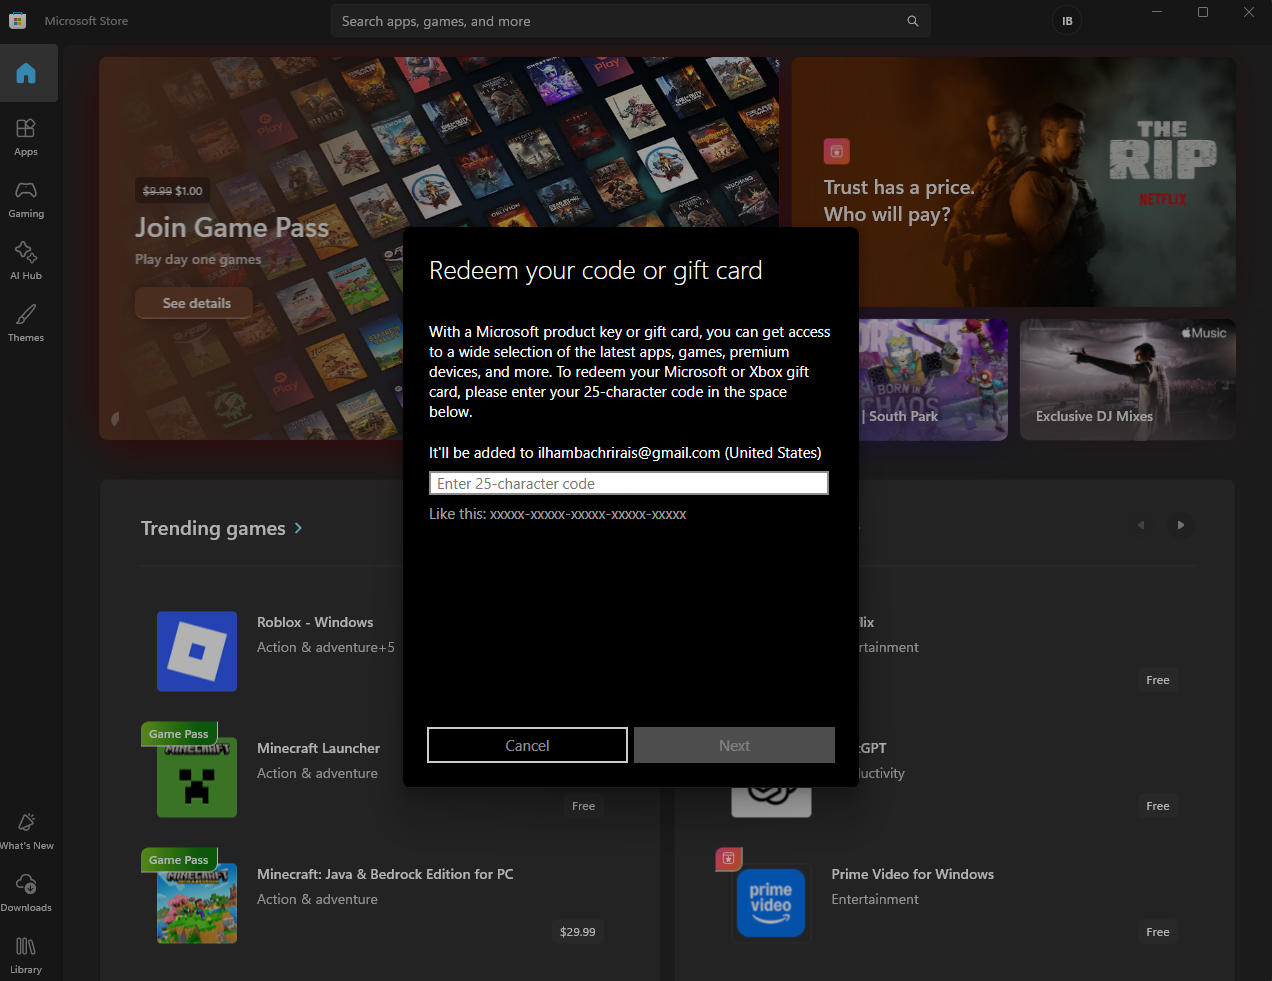This screenshot has height=981, width=1272.
Task: Click the Join Game Pass heading
Action: (232, 228)
